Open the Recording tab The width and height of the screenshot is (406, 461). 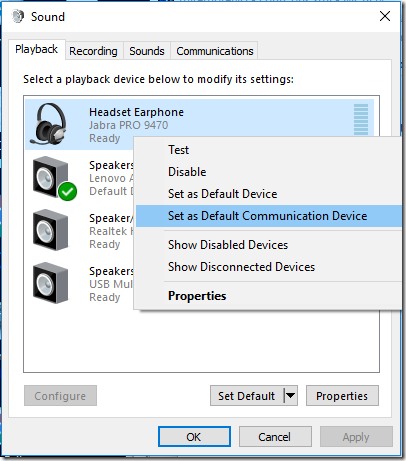tap(93, 51)
